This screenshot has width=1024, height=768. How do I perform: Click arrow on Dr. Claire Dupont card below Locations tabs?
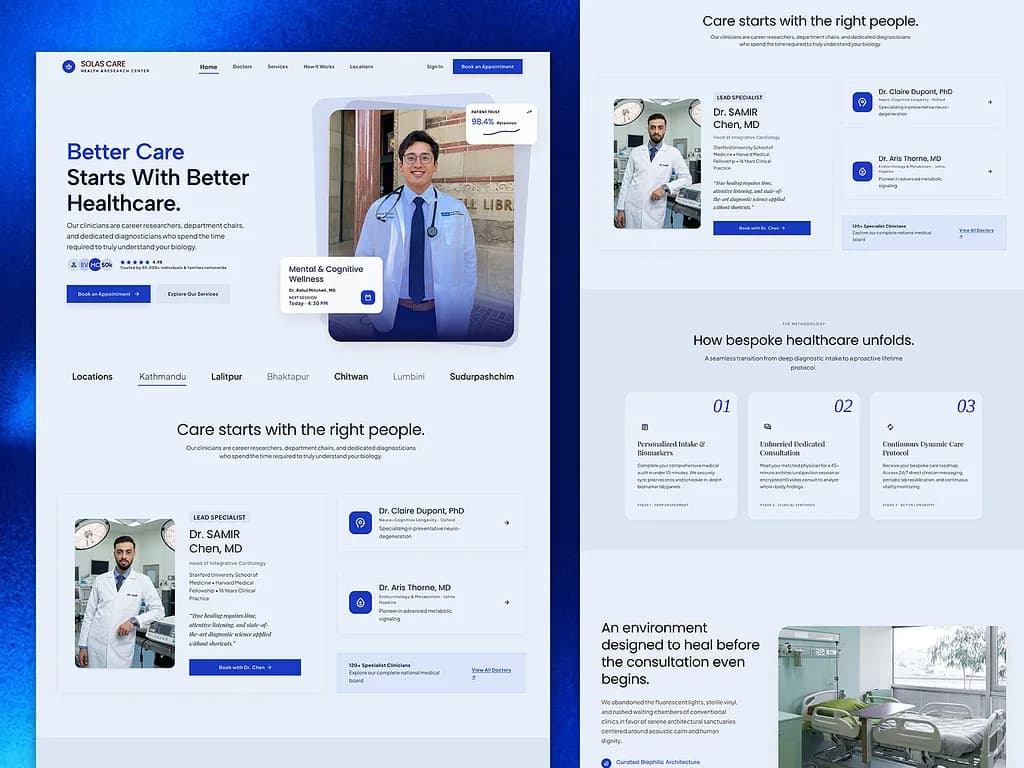(507, 522)
